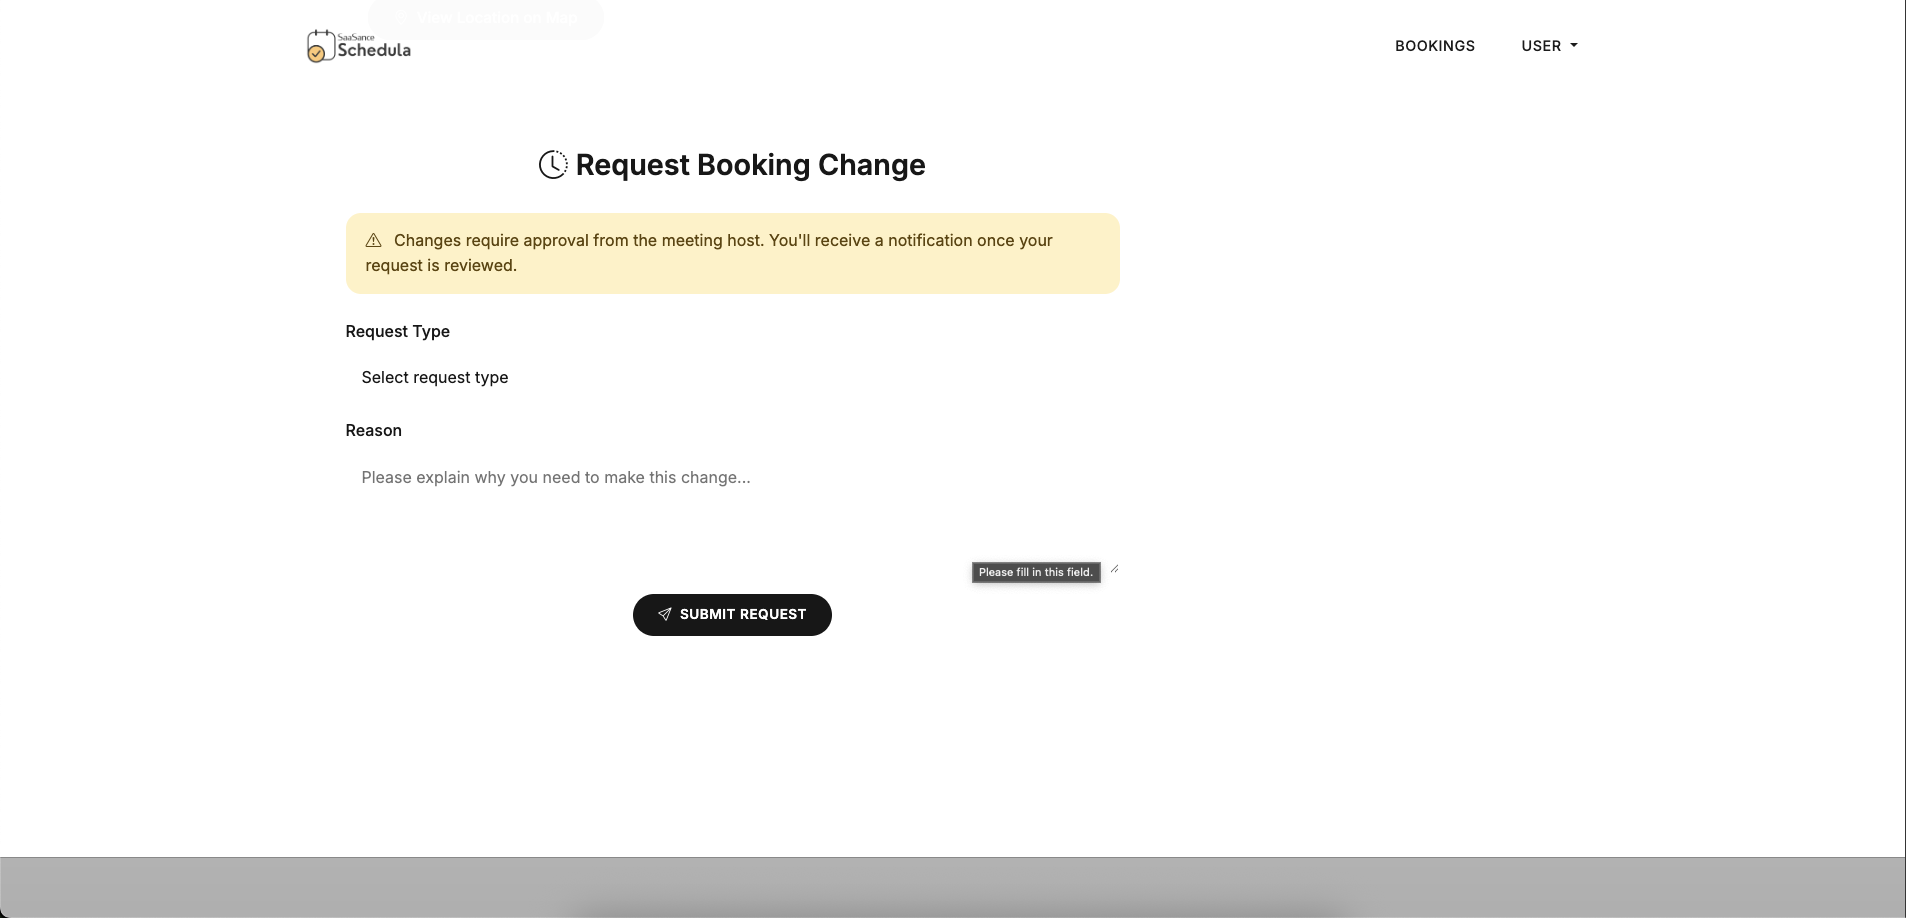The width and height of the screenshot is (1906, 918).
Task: Click the View Location on Map button
Action: (487, 17)
